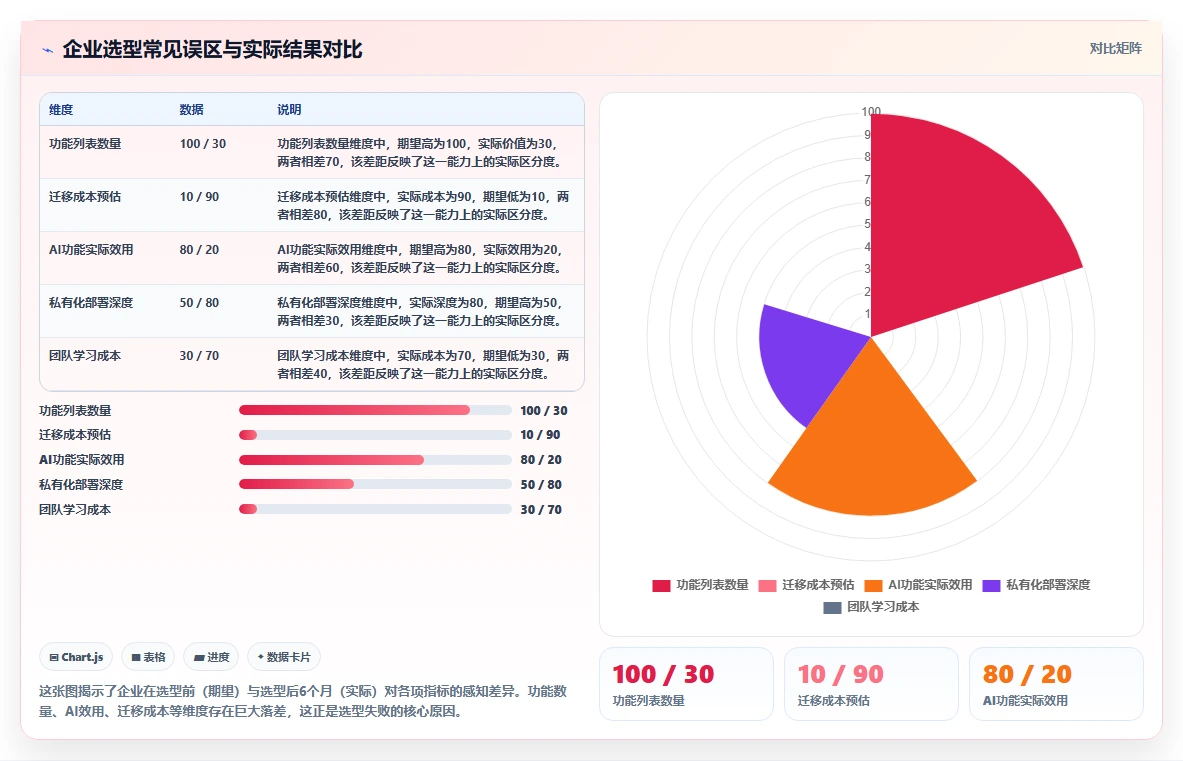Click the 维度 column header
The height and width of the screenshot is (761, 1183).
pos(61,109)
